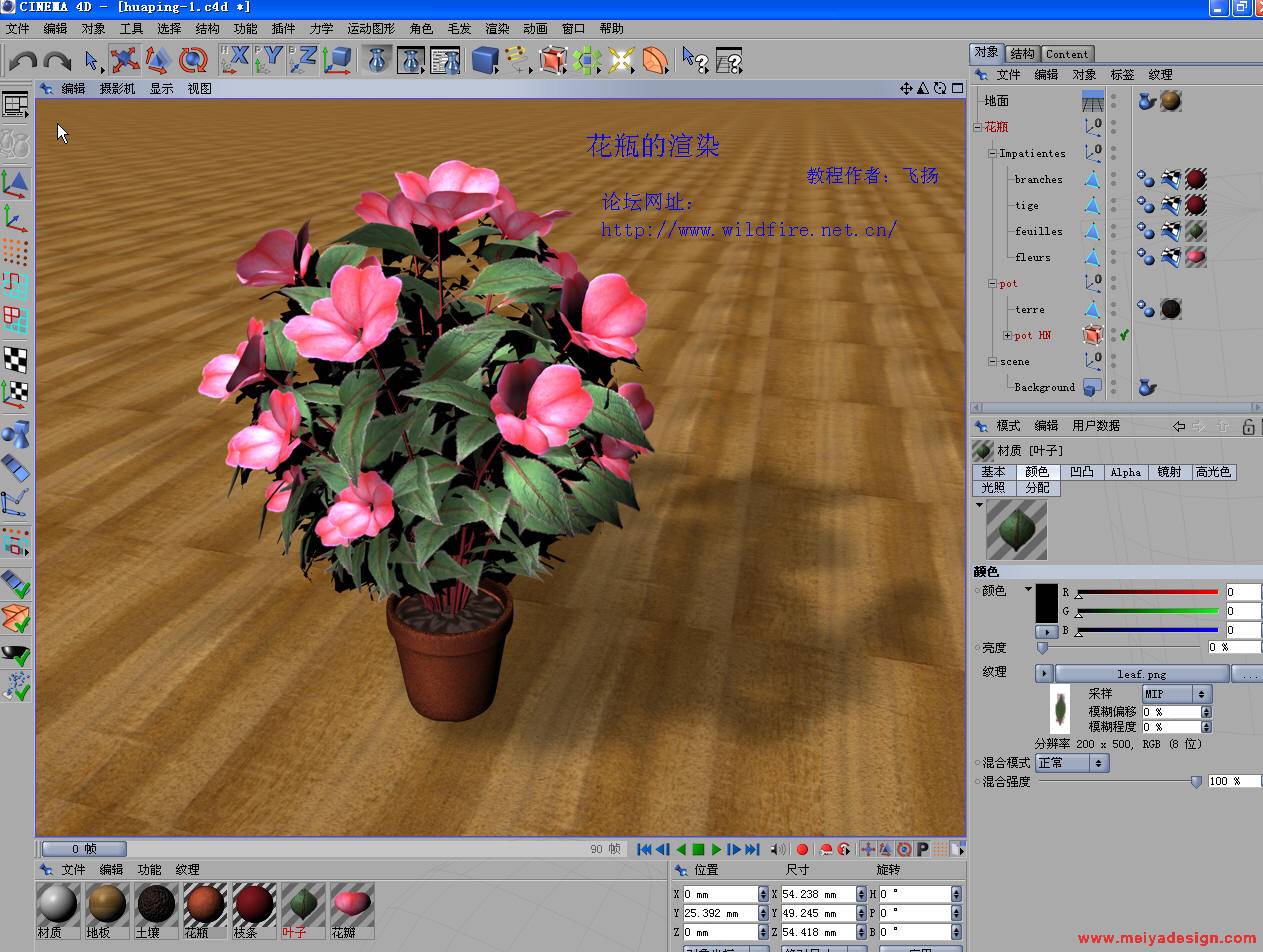The image size is (1263, 952).
Task: Toggle visibility dots for branches object
Action: (x=1113, y=180)
